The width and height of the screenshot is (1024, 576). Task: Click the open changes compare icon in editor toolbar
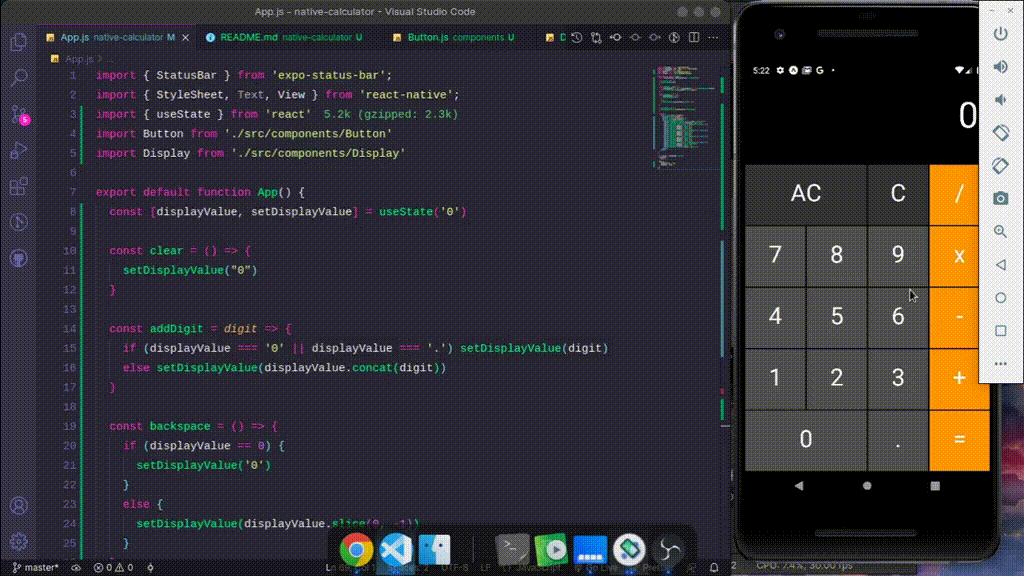pos(596,38)
